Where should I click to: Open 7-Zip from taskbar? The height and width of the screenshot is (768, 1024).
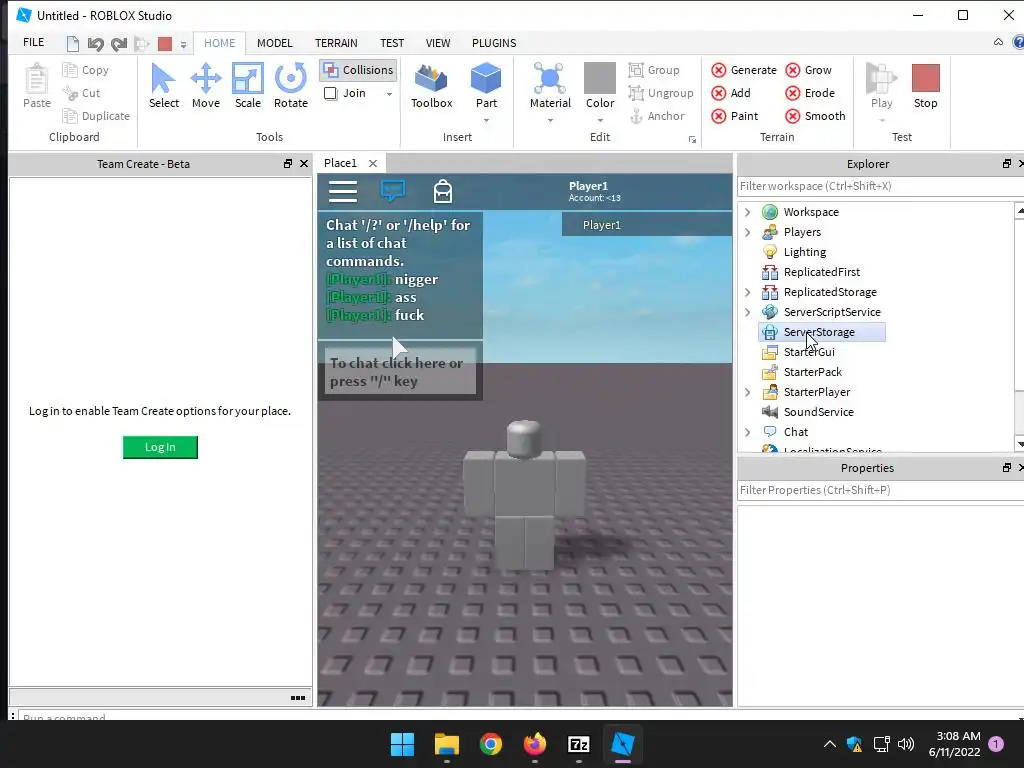(579, 744)
